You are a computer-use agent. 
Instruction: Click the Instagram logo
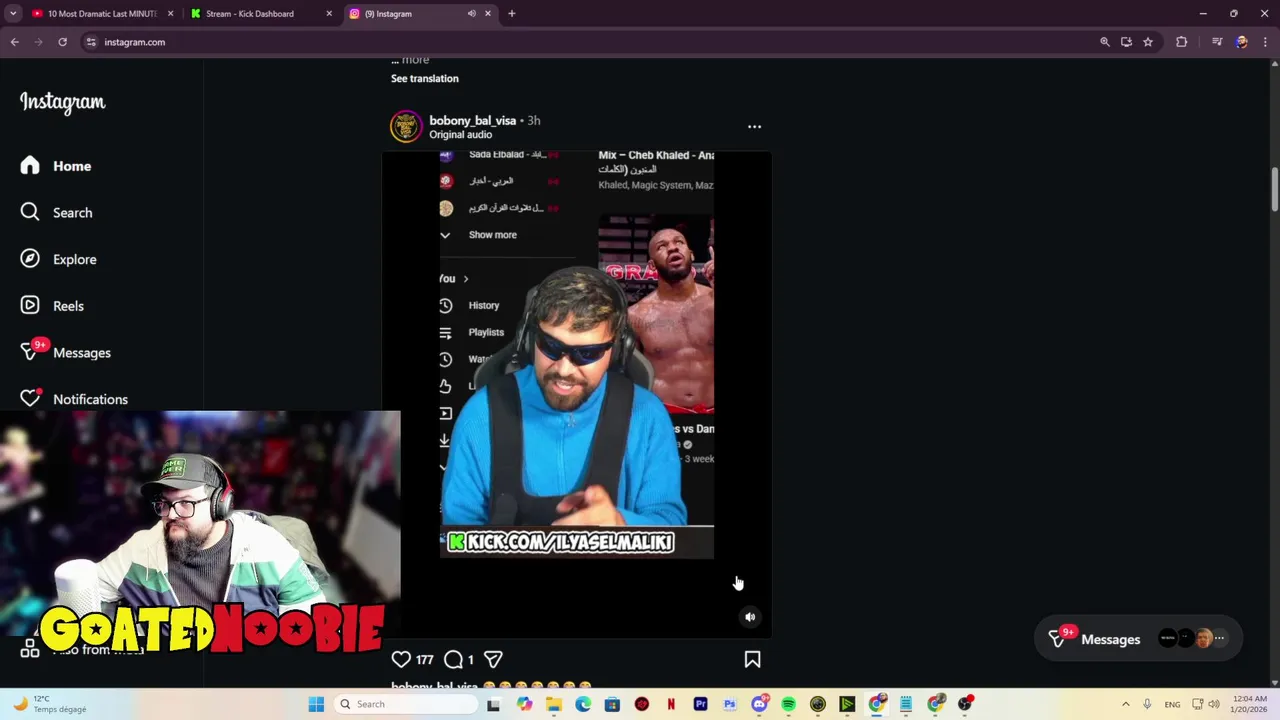pyautogui.click(x=62, y=102)
